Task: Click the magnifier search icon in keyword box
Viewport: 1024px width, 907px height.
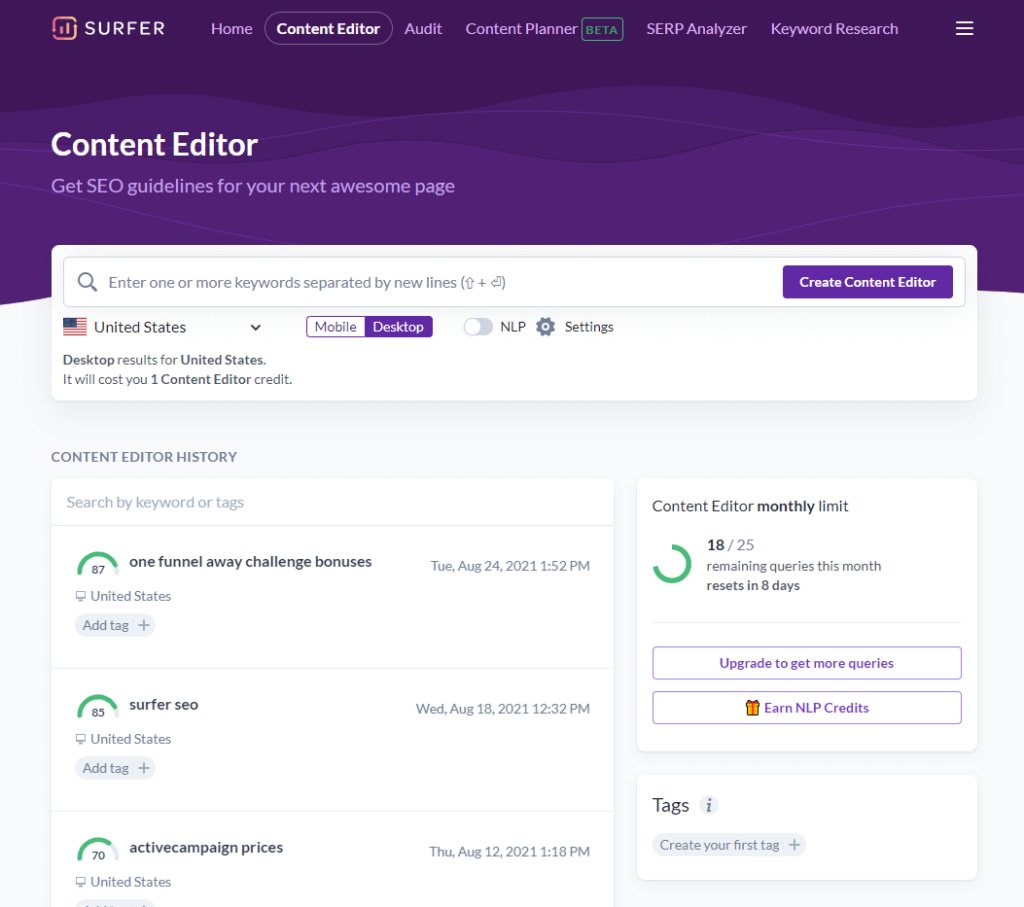Action: [x=87, y=282]
